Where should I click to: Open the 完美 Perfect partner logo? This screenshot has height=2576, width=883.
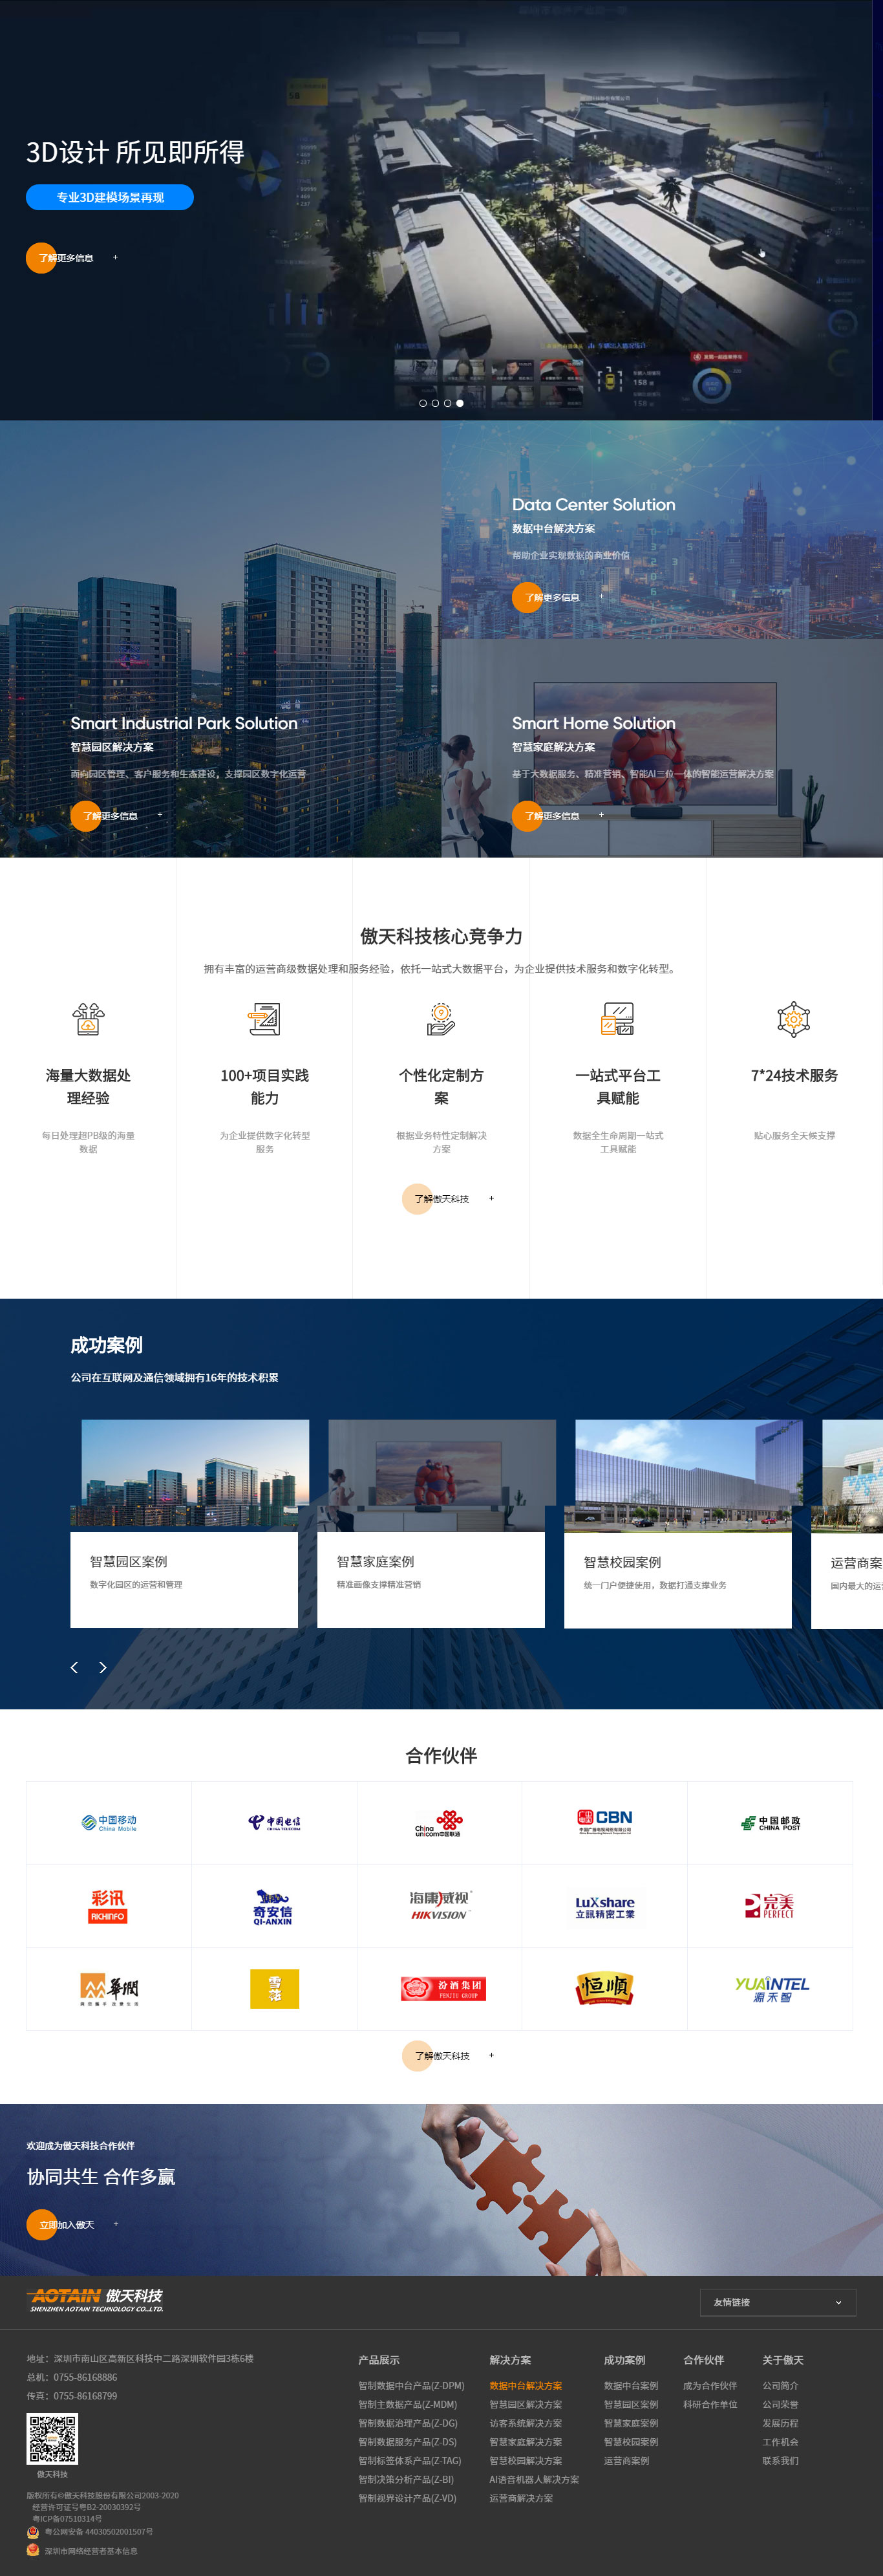click(x=770, y=1906)
